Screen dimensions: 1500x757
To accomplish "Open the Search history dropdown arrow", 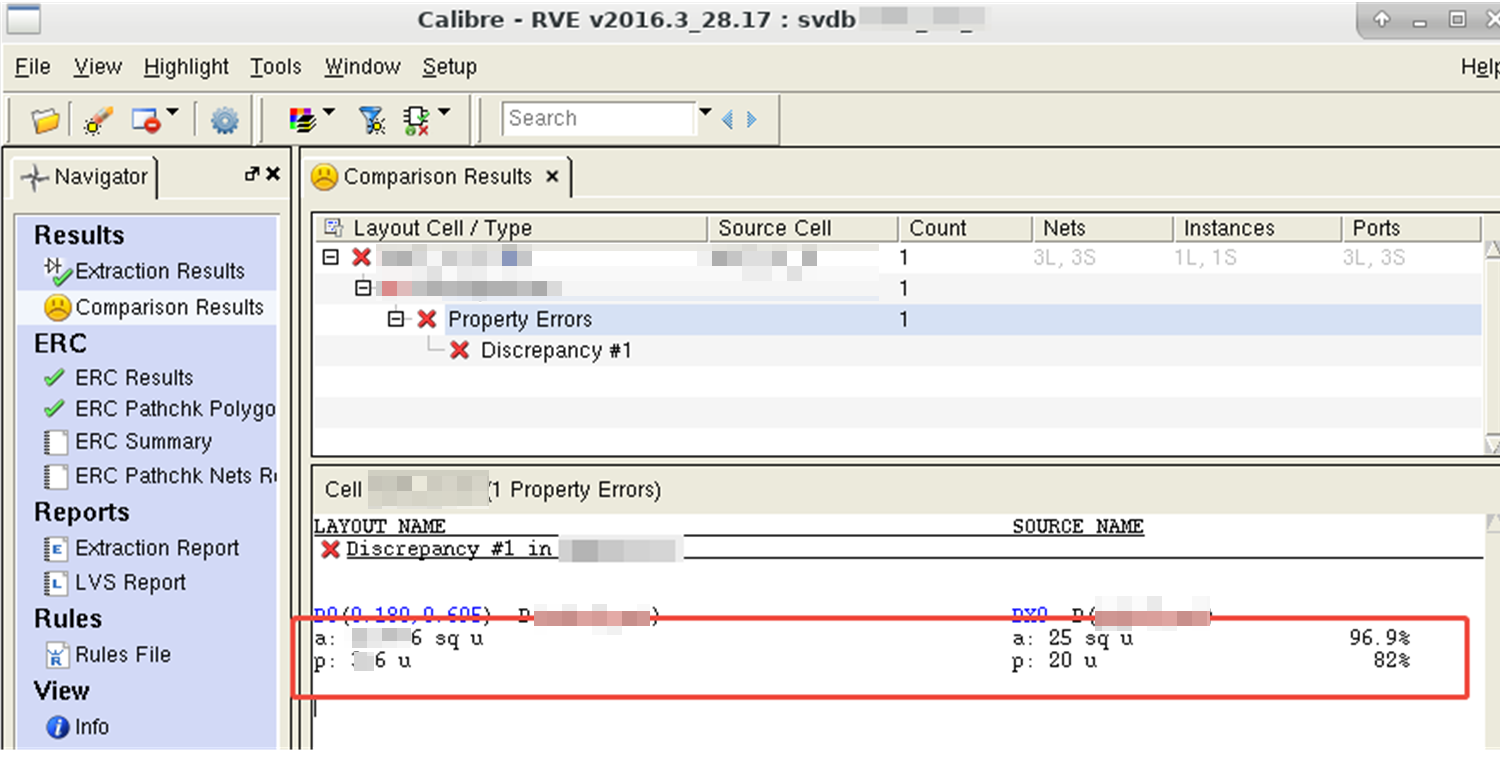I will click(x=705, y=112).
